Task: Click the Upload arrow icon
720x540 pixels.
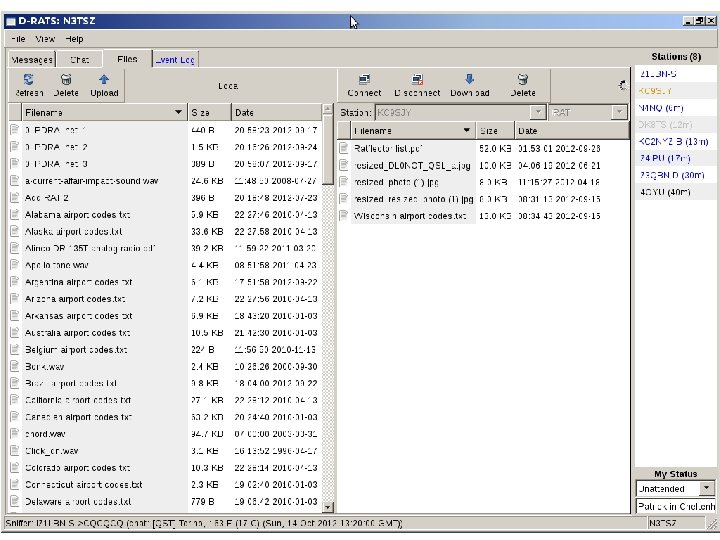Action: point(104,80)
